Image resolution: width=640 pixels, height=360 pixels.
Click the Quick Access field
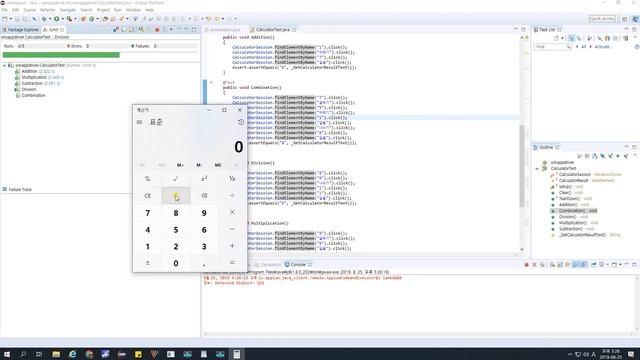tap(602, 19)
